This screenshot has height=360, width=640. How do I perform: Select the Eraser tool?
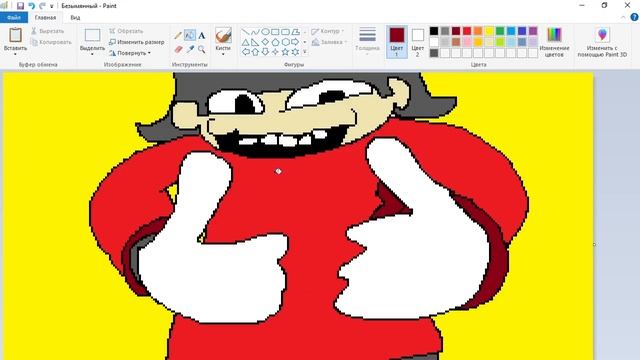[178, 49]
